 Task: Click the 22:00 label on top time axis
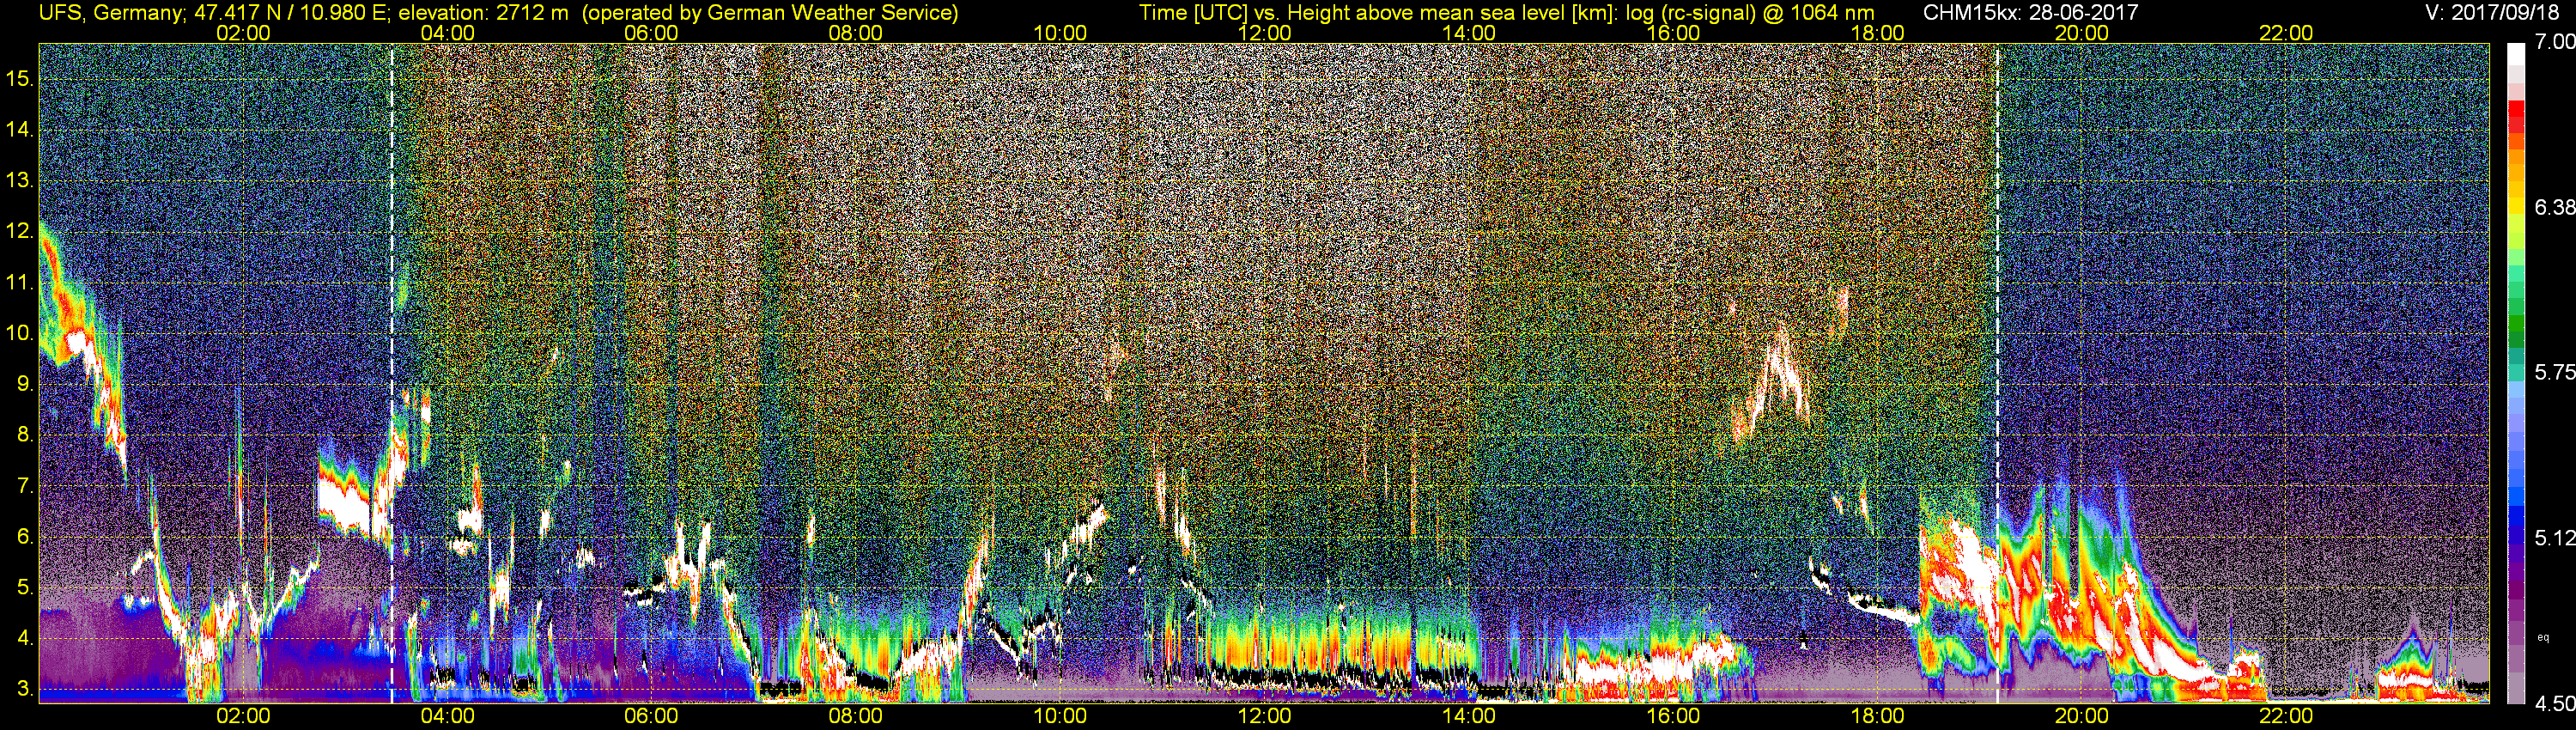(2286, 33)
